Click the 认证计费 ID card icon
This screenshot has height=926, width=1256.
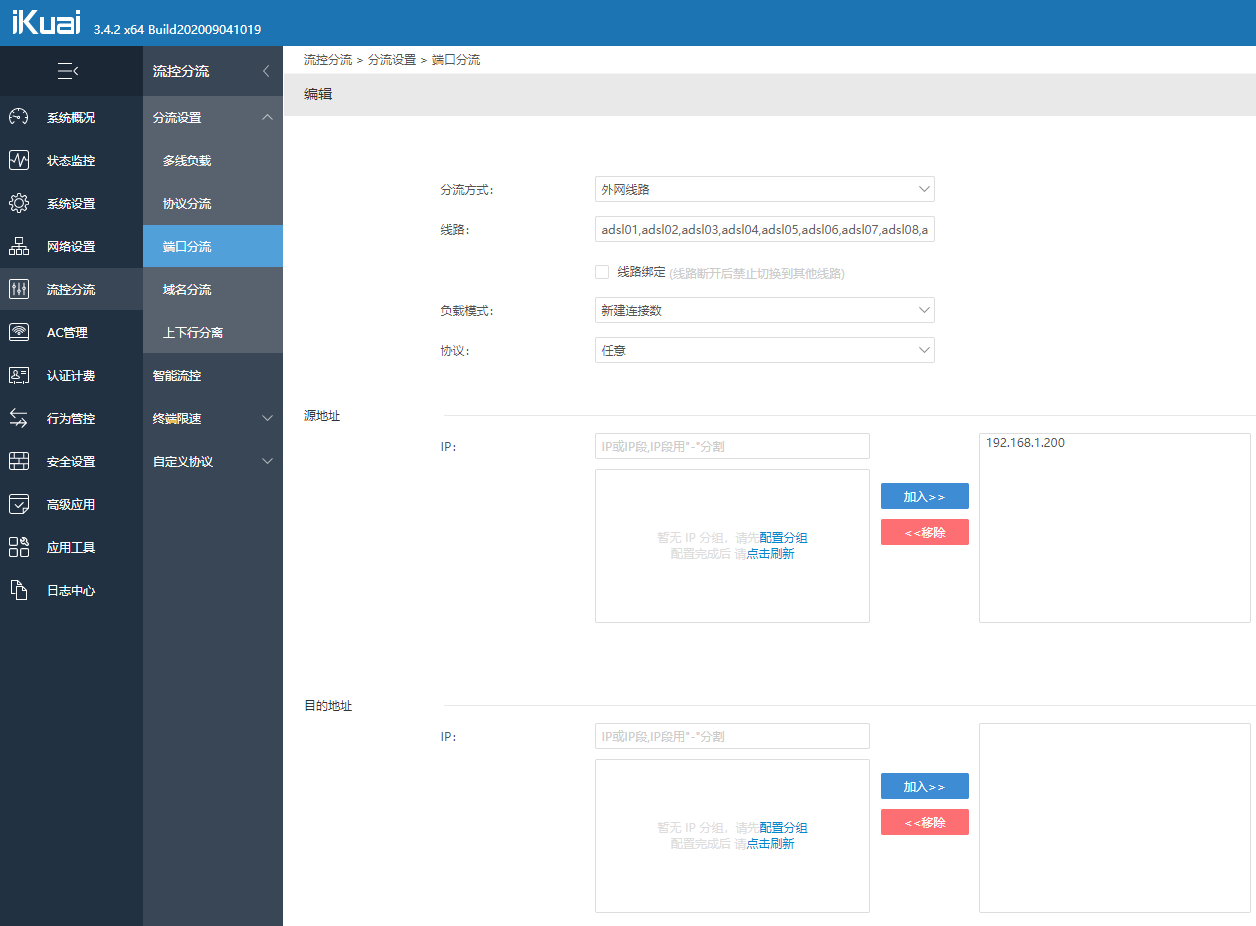19,375
